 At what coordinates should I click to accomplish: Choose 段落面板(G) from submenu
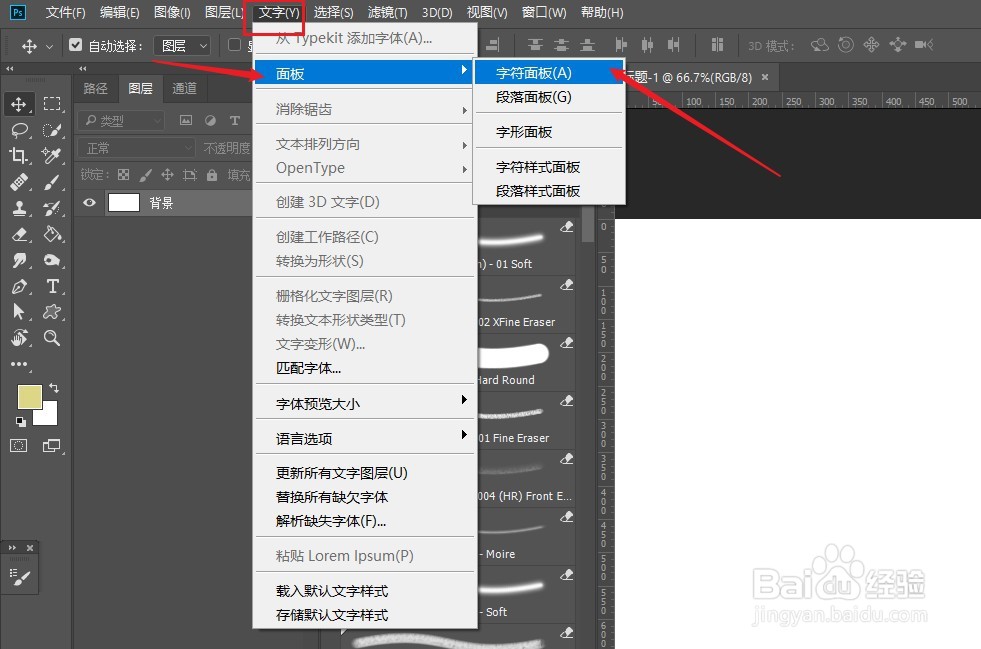click(549, 97)
